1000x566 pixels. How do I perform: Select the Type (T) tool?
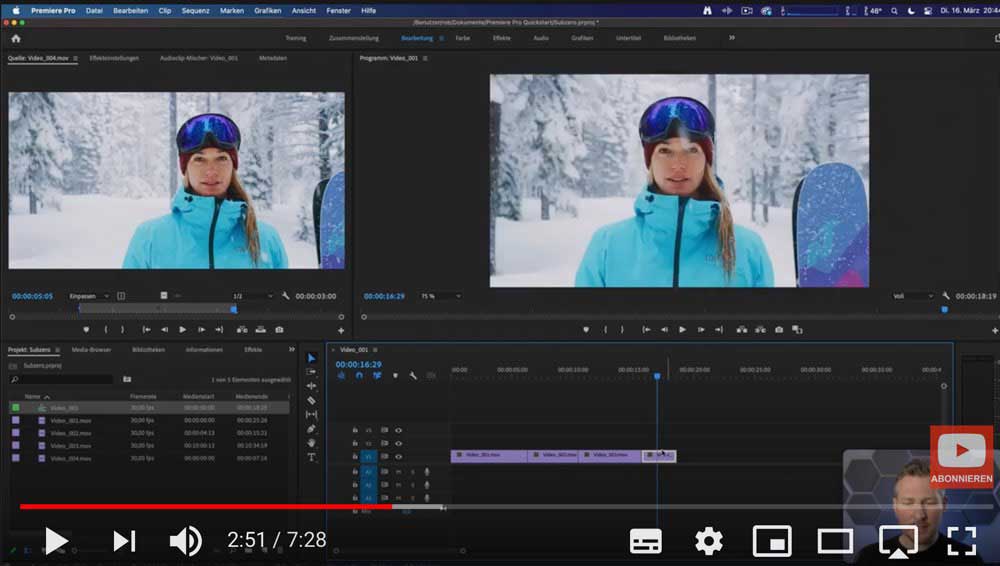pos(311,457)
